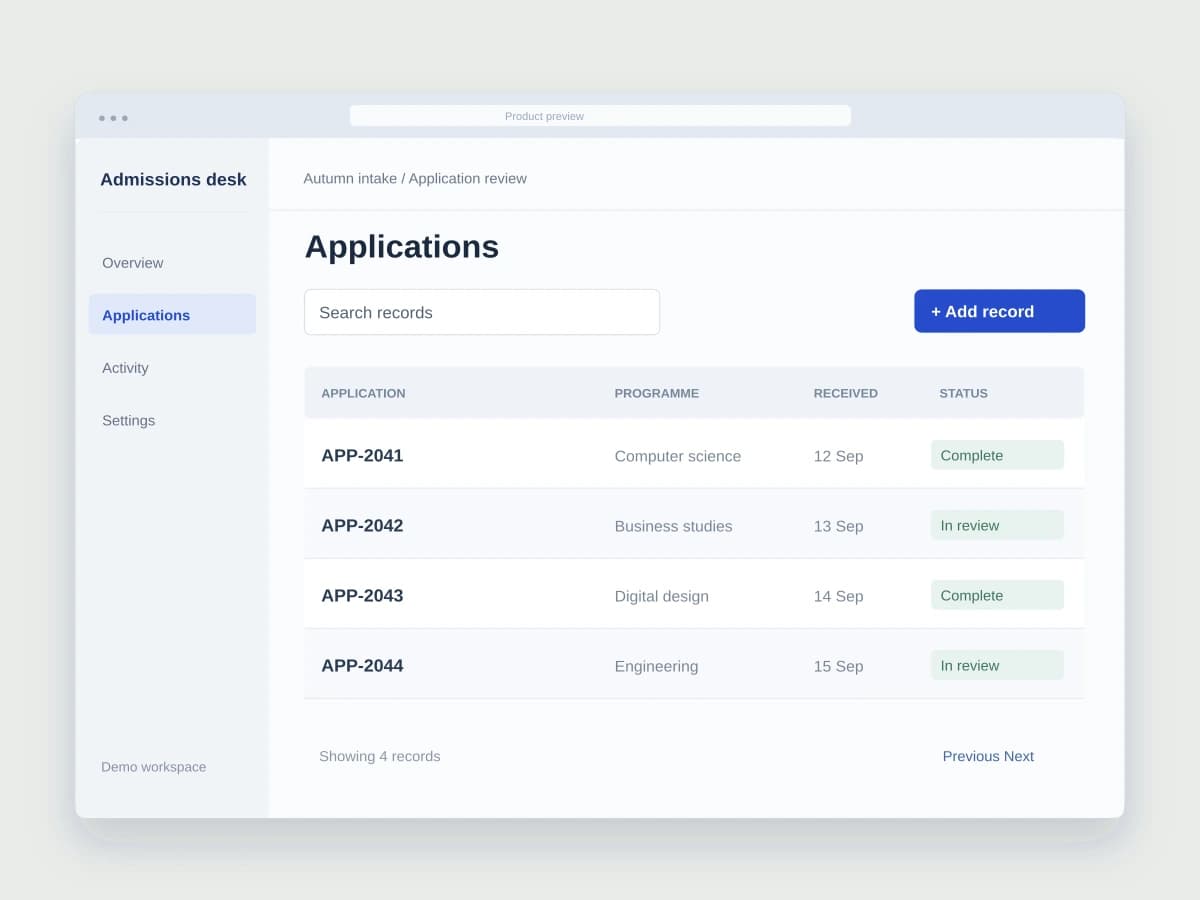Click the Admissions desk title
Screen dimensions: 1200x900
pyautogui.click(x=173, y=180)
